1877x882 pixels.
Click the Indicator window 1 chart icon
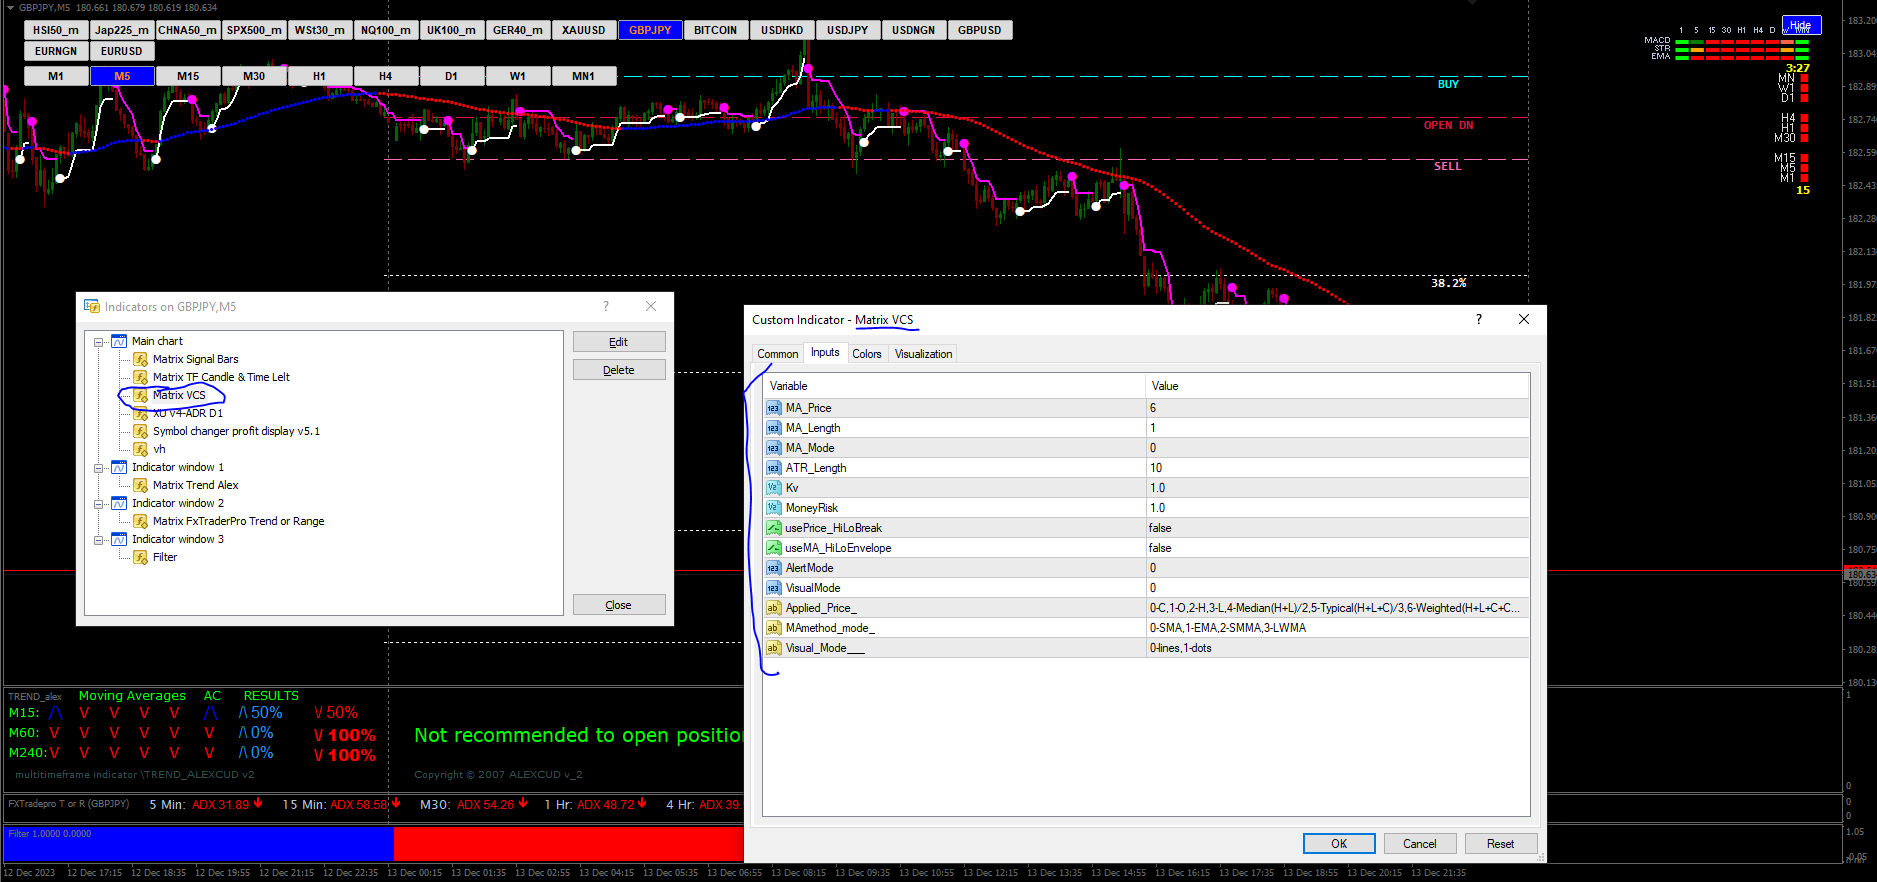[119, 467]
